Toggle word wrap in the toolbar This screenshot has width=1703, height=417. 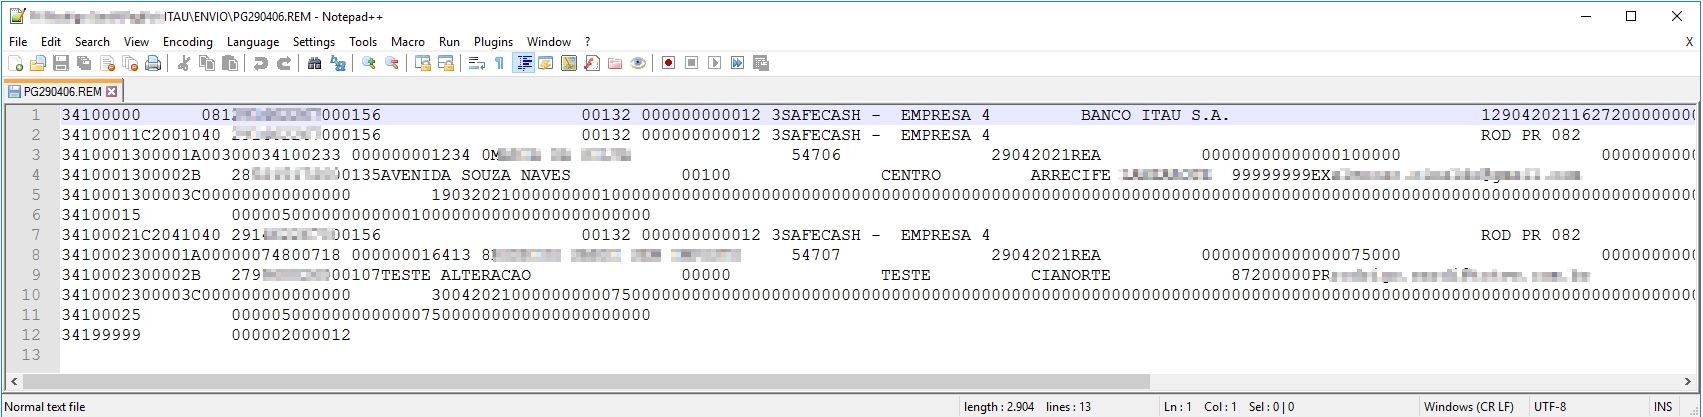[x=477, y=63]
